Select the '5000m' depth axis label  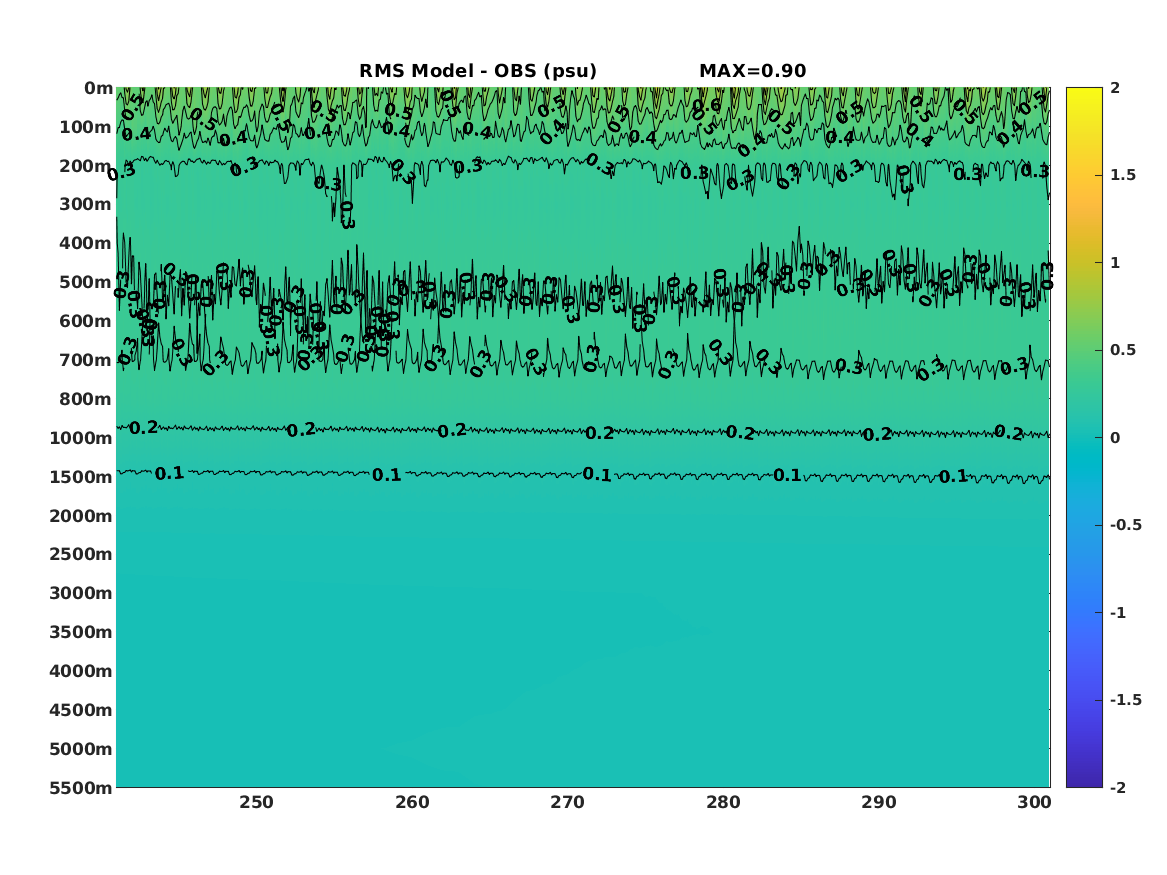pos(81,749)
